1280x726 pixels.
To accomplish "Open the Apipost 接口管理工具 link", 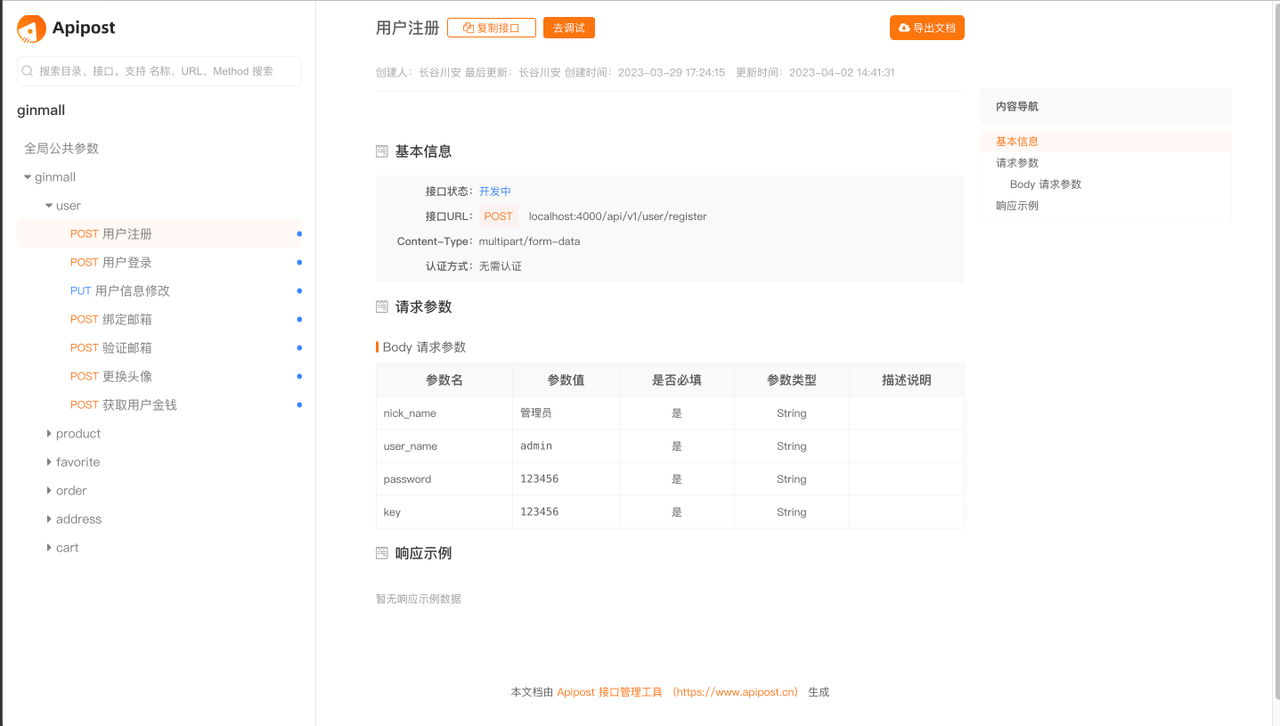I will (609, 692).
